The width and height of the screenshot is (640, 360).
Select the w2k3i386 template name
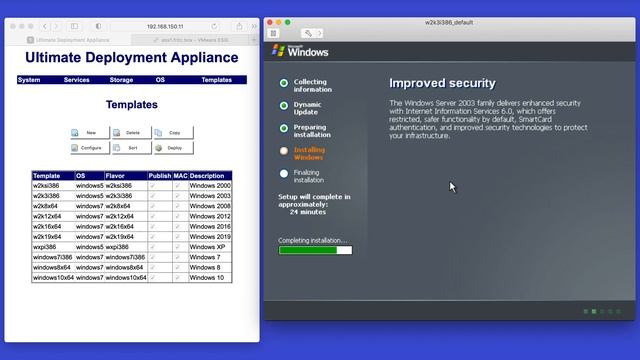coord(46,196)
